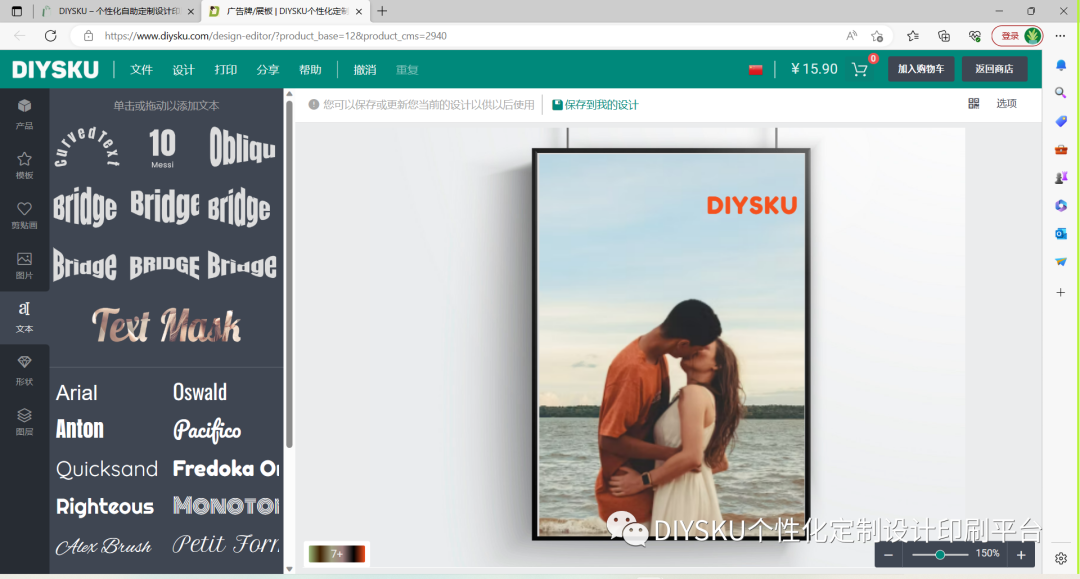Click the DIYSKU logo
Screen dimensions: 1080x579
coord(55,70)
